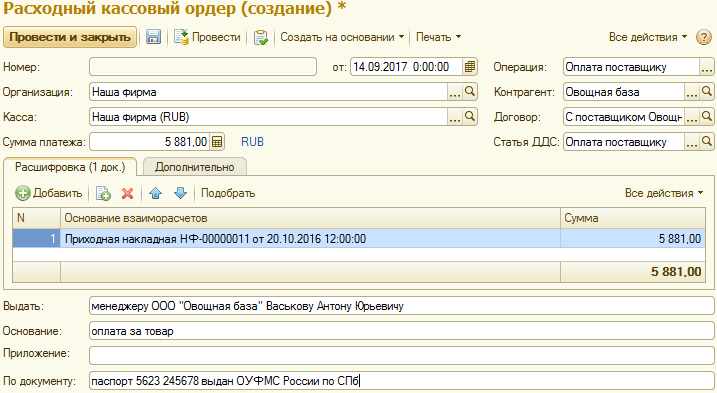Image resolution: width=717 pixels, height=393 pixels.
Task: Open magnifier icon next to Контрагент field
Action: click(x=707, y=92)
